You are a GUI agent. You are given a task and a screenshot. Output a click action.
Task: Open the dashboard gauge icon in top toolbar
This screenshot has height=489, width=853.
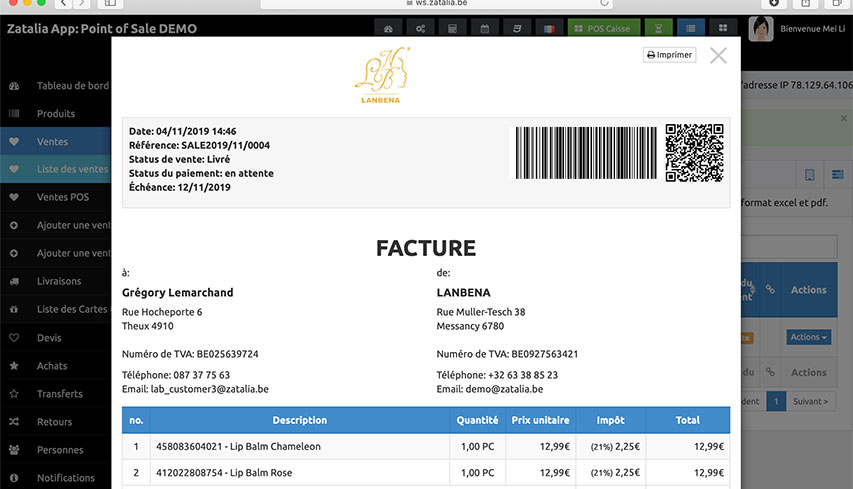point(388,28)
